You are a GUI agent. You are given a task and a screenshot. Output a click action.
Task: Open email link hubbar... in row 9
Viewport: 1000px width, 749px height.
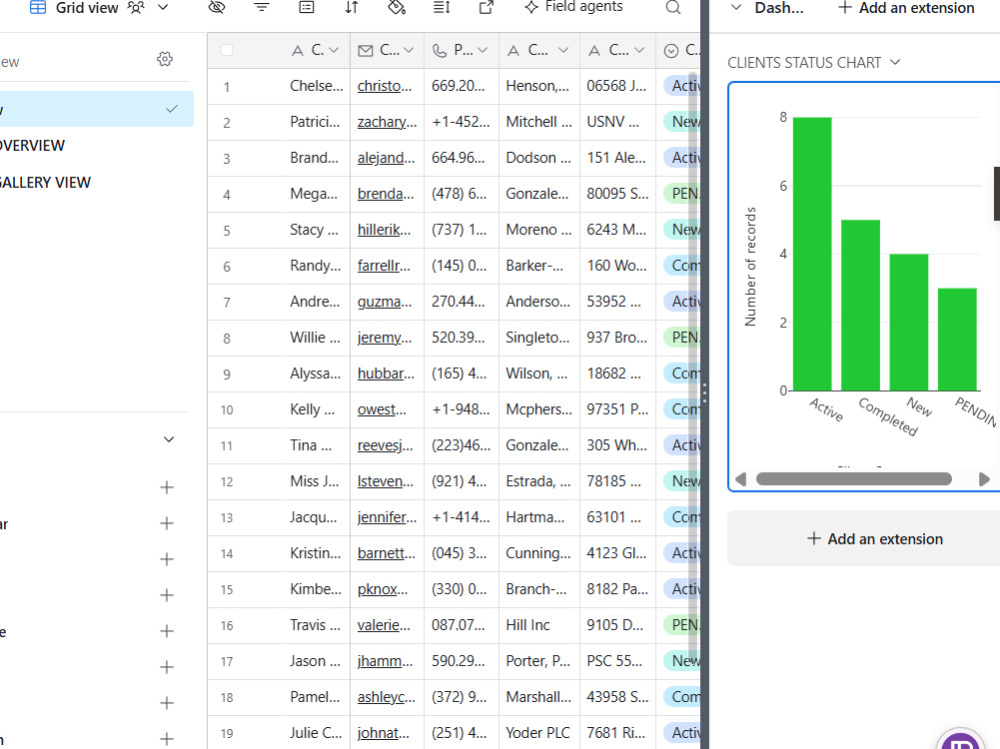click(x=386, y=373)
